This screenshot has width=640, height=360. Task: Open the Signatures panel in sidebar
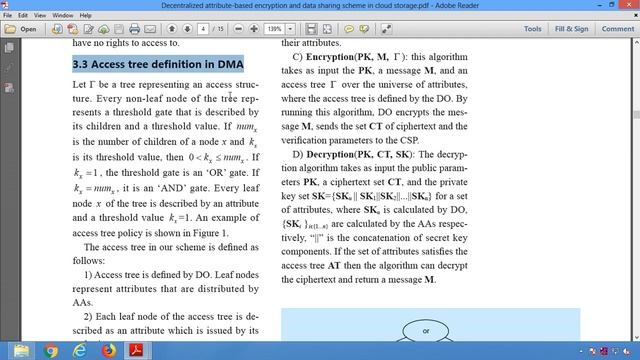coord(9,88)
